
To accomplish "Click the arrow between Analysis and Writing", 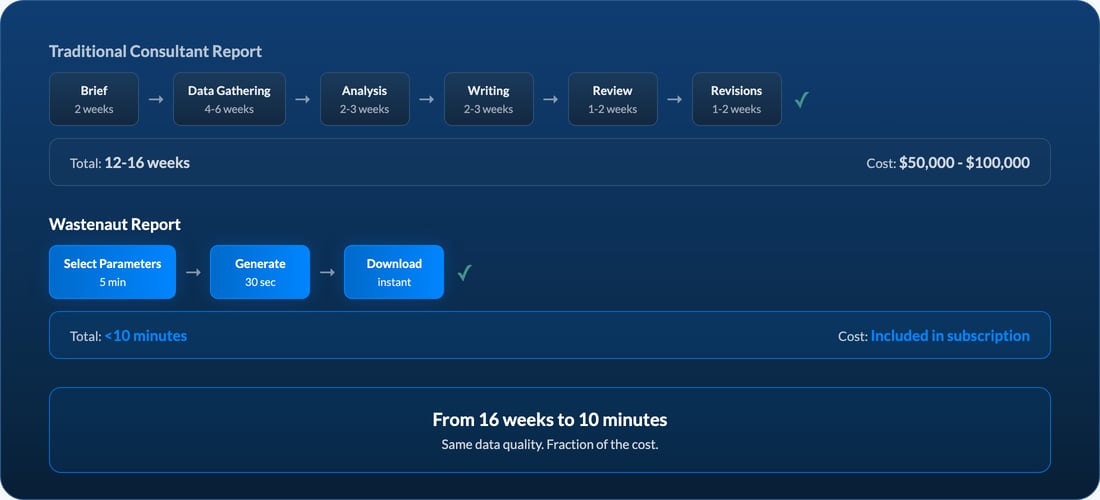I will point(426,100).
